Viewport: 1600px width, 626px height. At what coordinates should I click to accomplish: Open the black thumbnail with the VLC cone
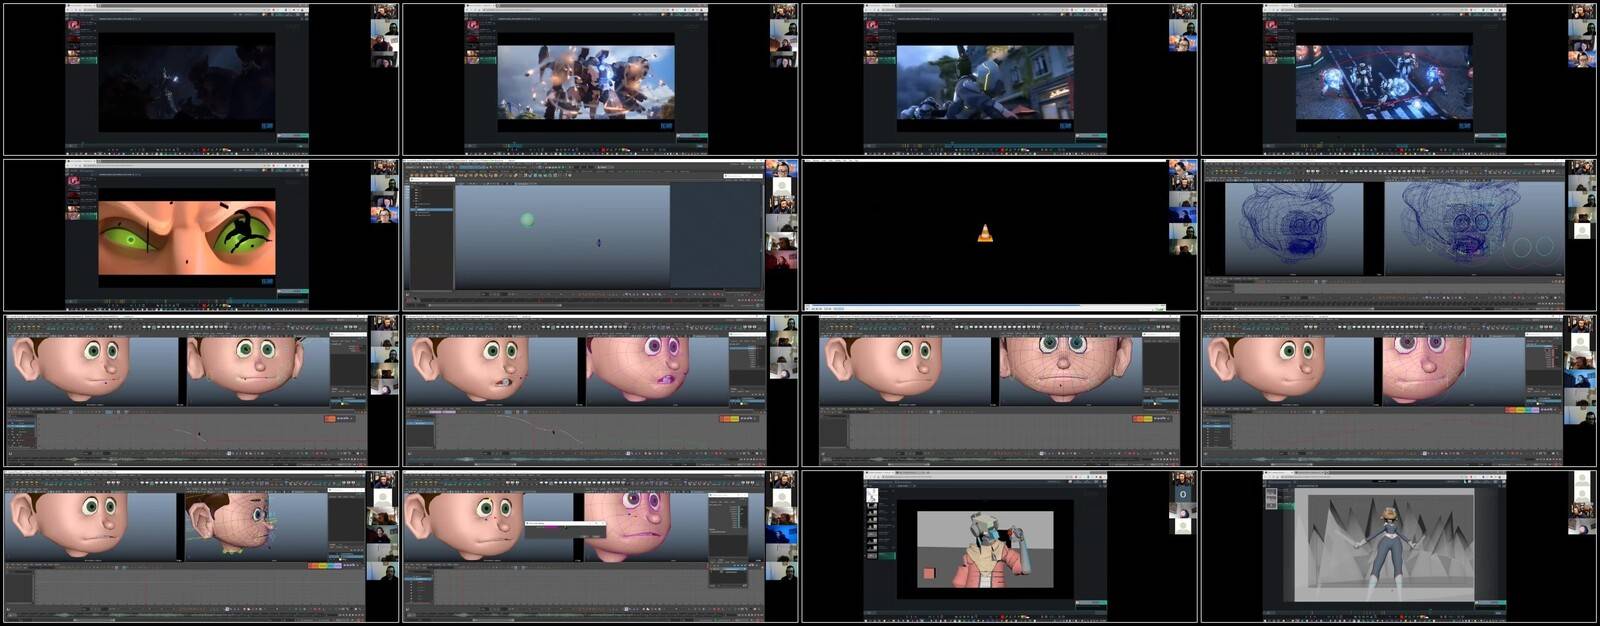(1000, 235)
